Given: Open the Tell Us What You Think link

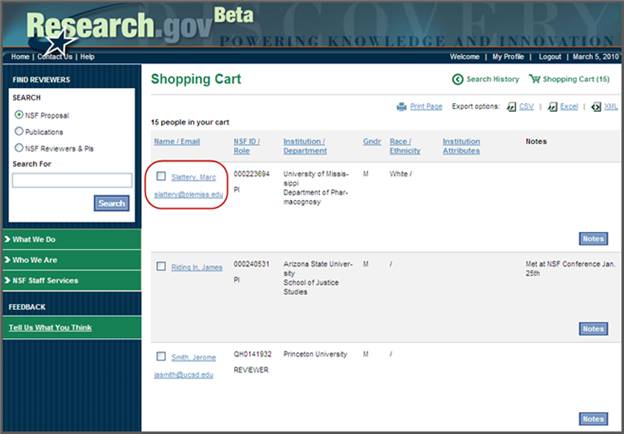Looking at the screenshot, I should click(50, 327).
